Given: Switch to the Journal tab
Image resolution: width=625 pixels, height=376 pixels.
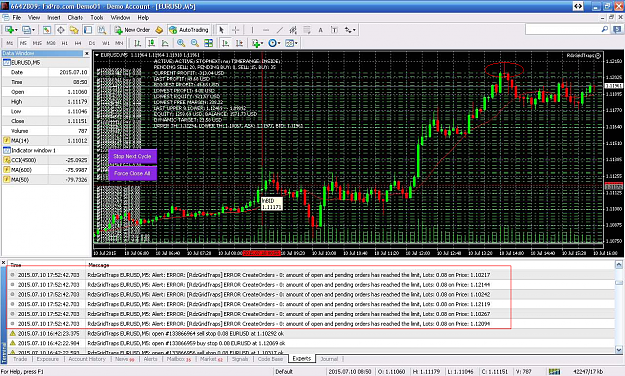Looking at the screenshot, I should pos(329,359).
